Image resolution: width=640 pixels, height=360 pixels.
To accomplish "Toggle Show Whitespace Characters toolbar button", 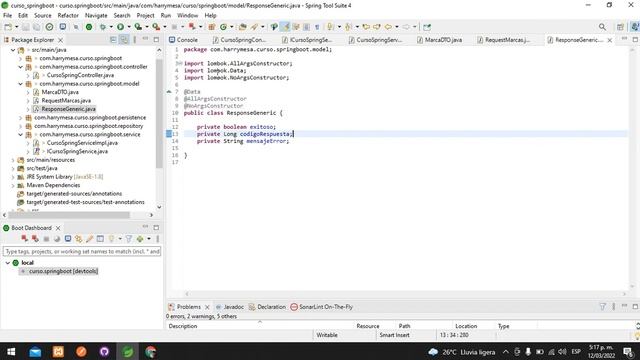I will [x=317, y=27].
